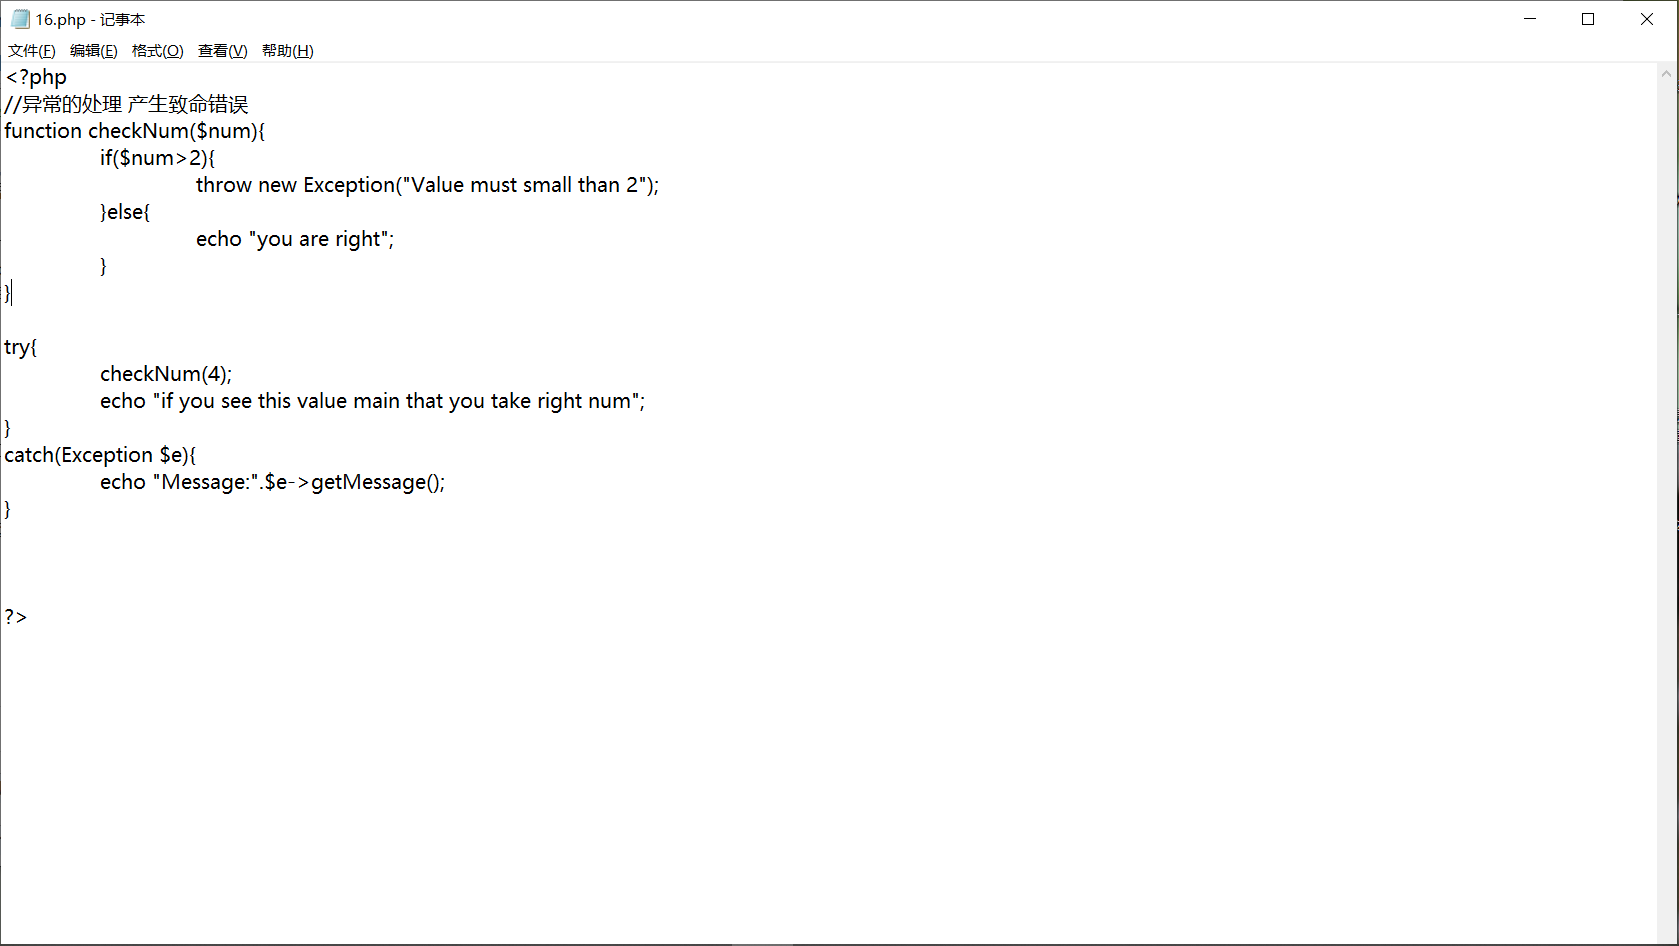
Task: Click the echo "you are right" statement
Action: 295,239
